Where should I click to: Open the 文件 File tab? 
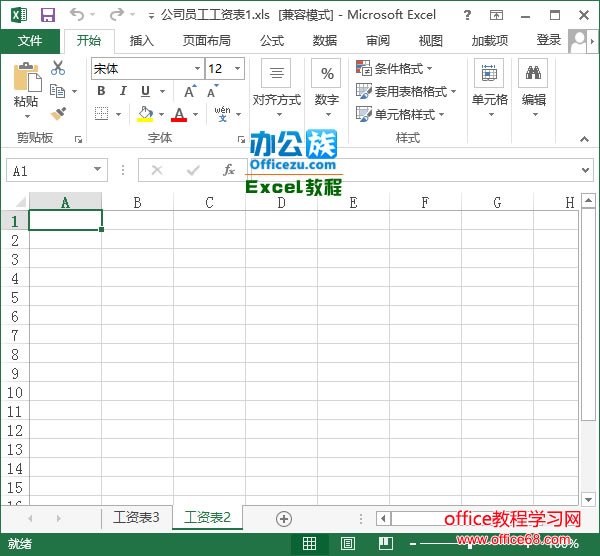(30, 41)
